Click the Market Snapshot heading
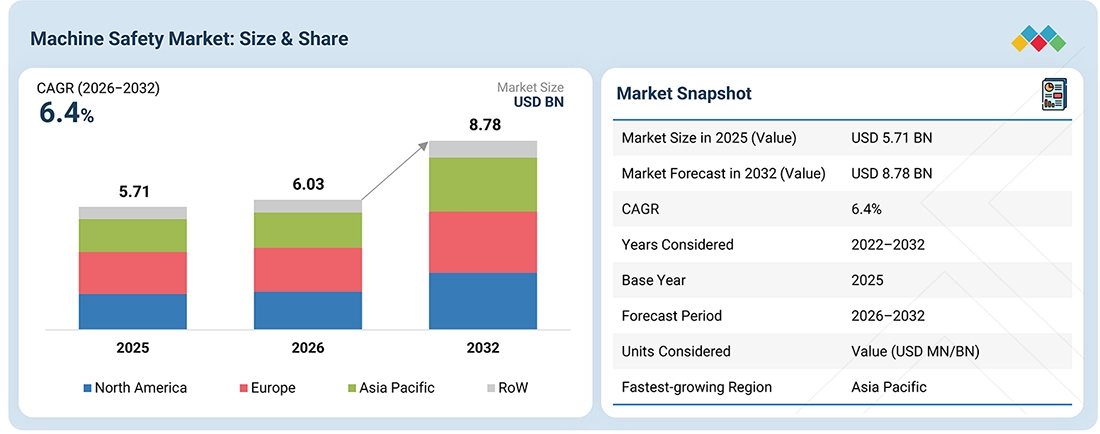Viewport: 1100px width, 434px height. (684, 93)
